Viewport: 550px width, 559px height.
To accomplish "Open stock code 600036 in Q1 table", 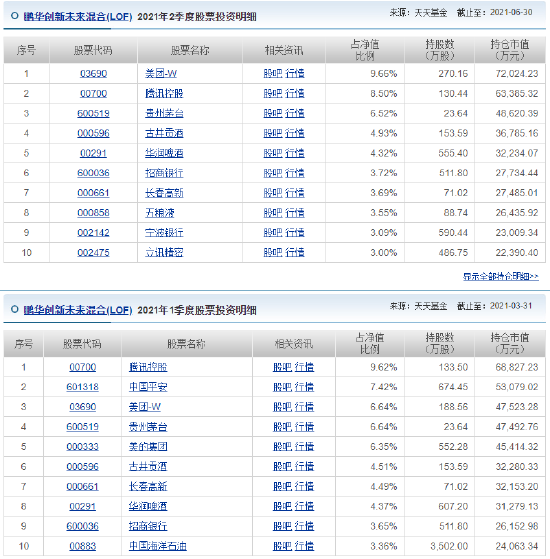I will 83,526.
